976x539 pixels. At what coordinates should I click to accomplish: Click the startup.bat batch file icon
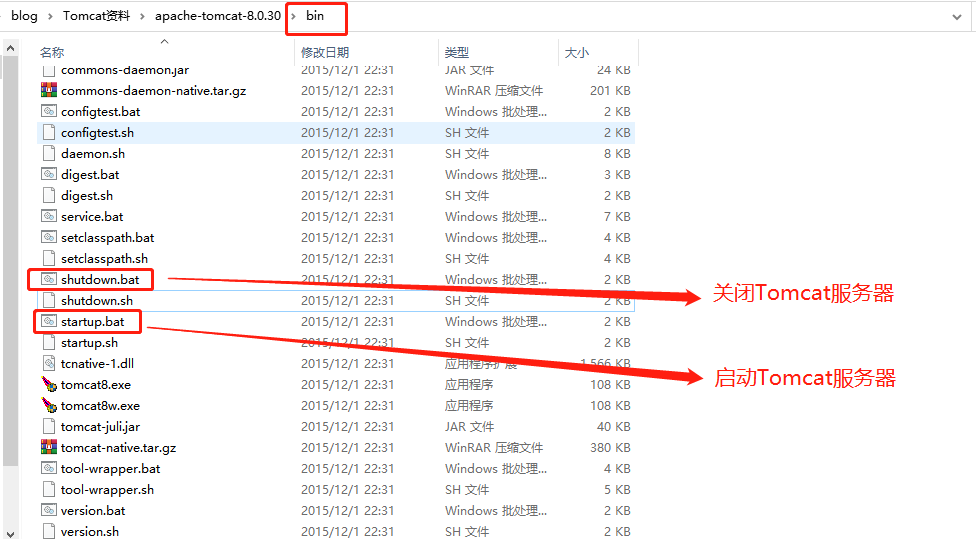[x=49, y=321]
